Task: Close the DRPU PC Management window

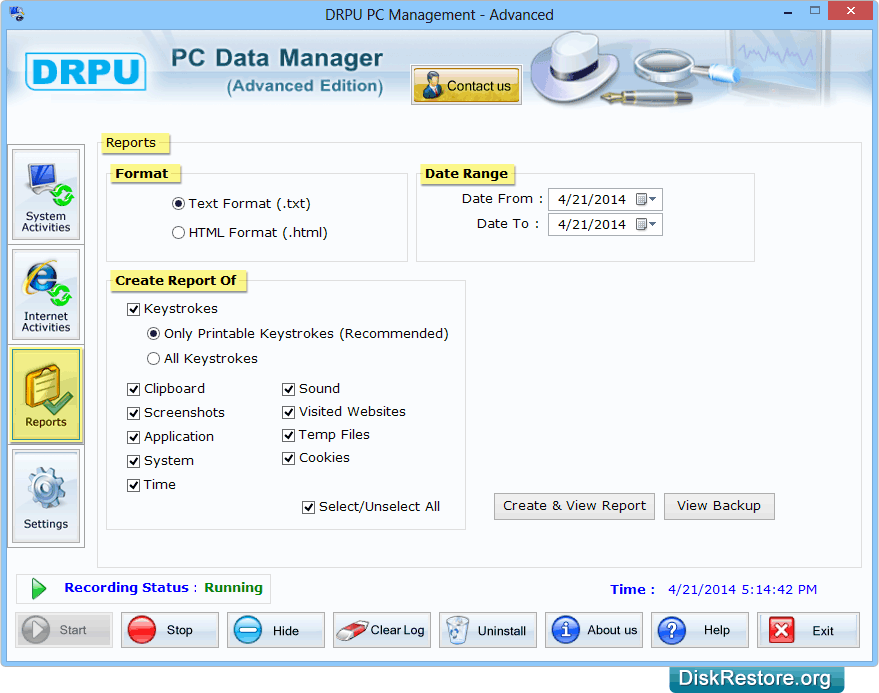Action: [x=850, y=11]
